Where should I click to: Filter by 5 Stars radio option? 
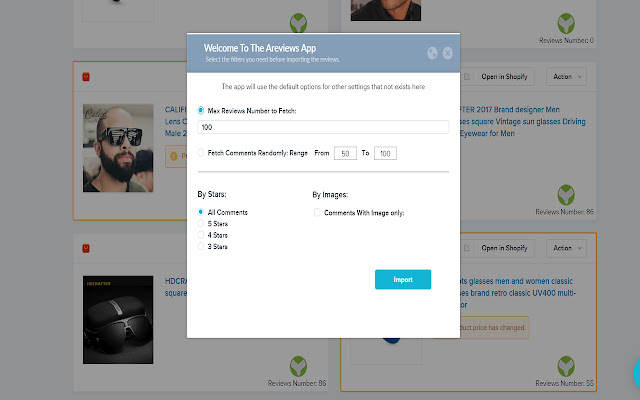coord(201,223)
